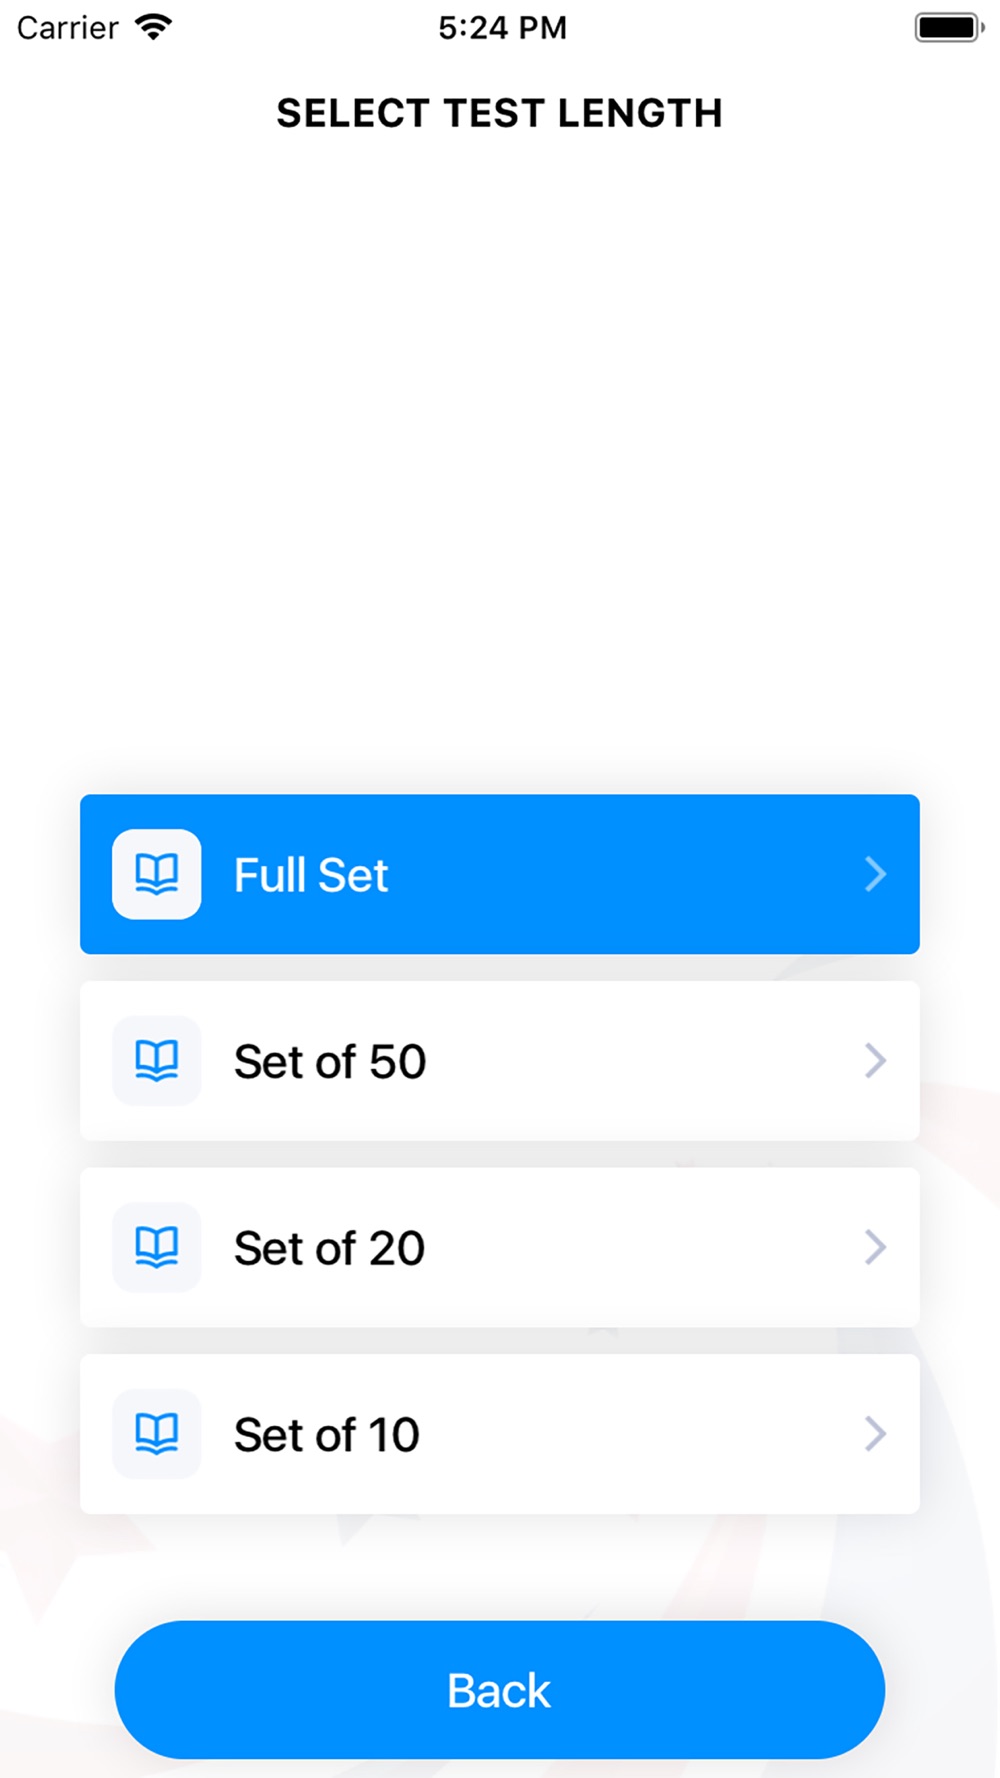Image resolution: width=1000 pixels, height=1778 pixels.
Task: Choose the Set of 20 label
Action: pyautogui.click(x=330, y=1248)
